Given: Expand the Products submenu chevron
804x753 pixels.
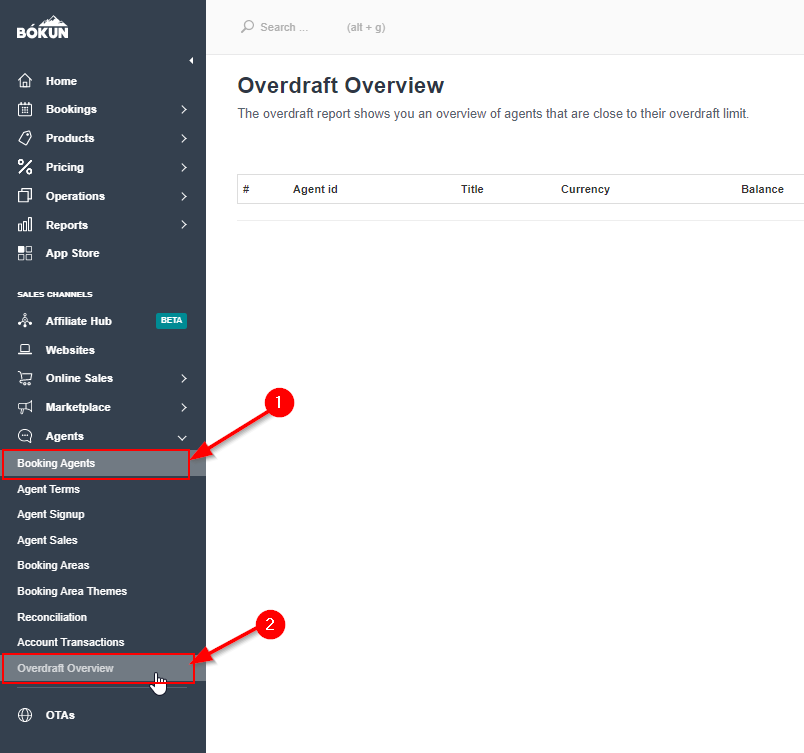Looking at the screenshot, I should [184, 138].
